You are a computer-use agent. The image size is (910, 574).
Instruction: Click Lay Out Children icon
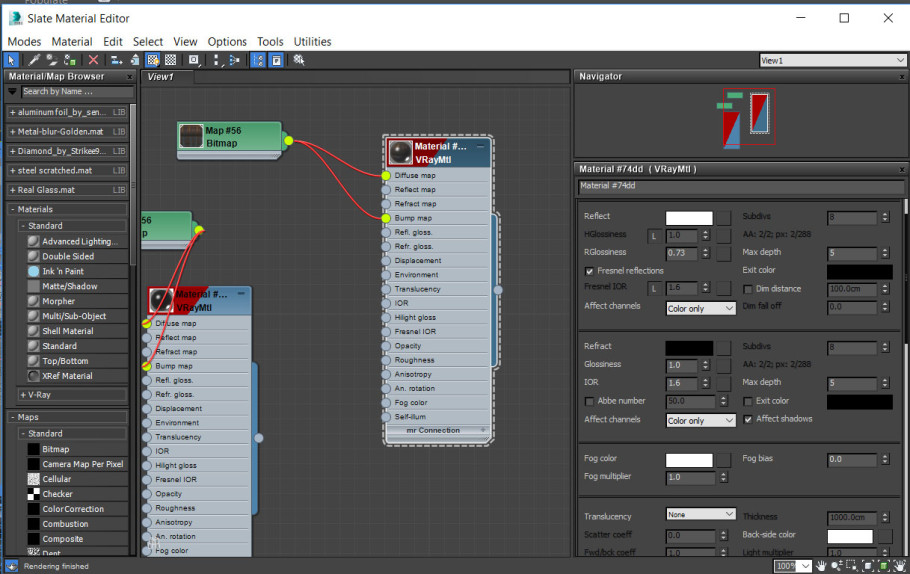[234, 60]
